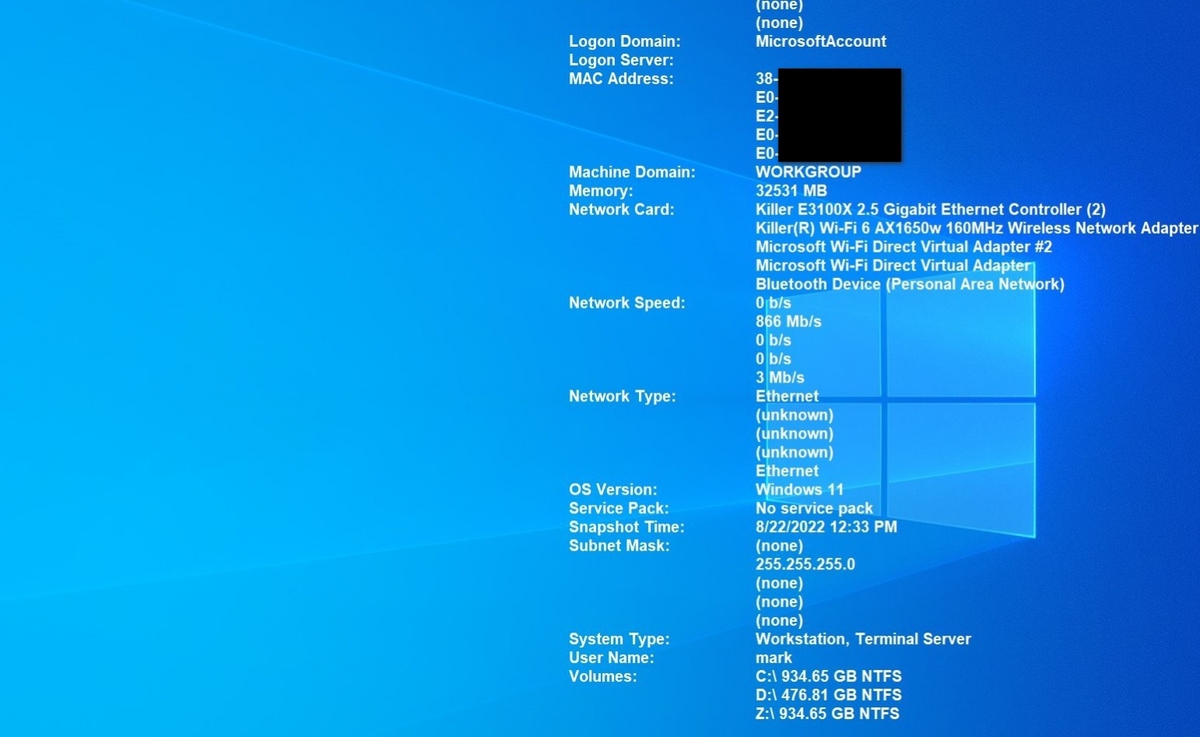The image size is (1200, 737).
Task: Select the Killer E3100X Ethernet Controller entry
Action: point(929,209)
